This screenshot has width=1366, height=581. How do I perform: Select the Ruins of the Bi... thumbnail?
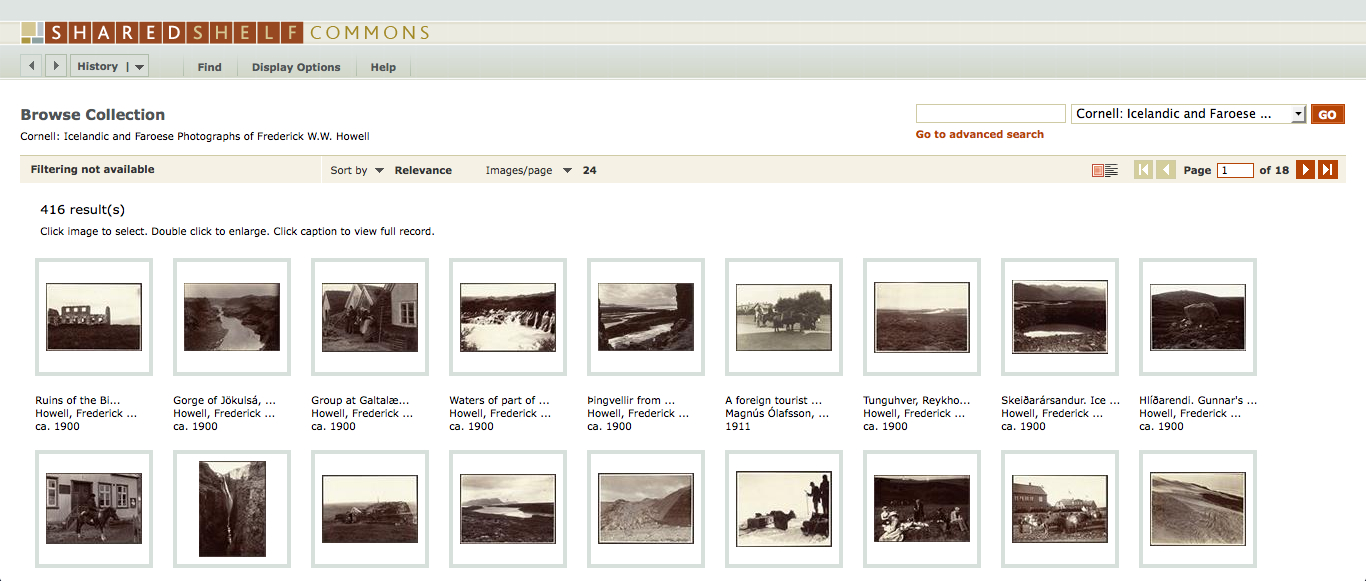pyautogui.click(x=94, y=316)
